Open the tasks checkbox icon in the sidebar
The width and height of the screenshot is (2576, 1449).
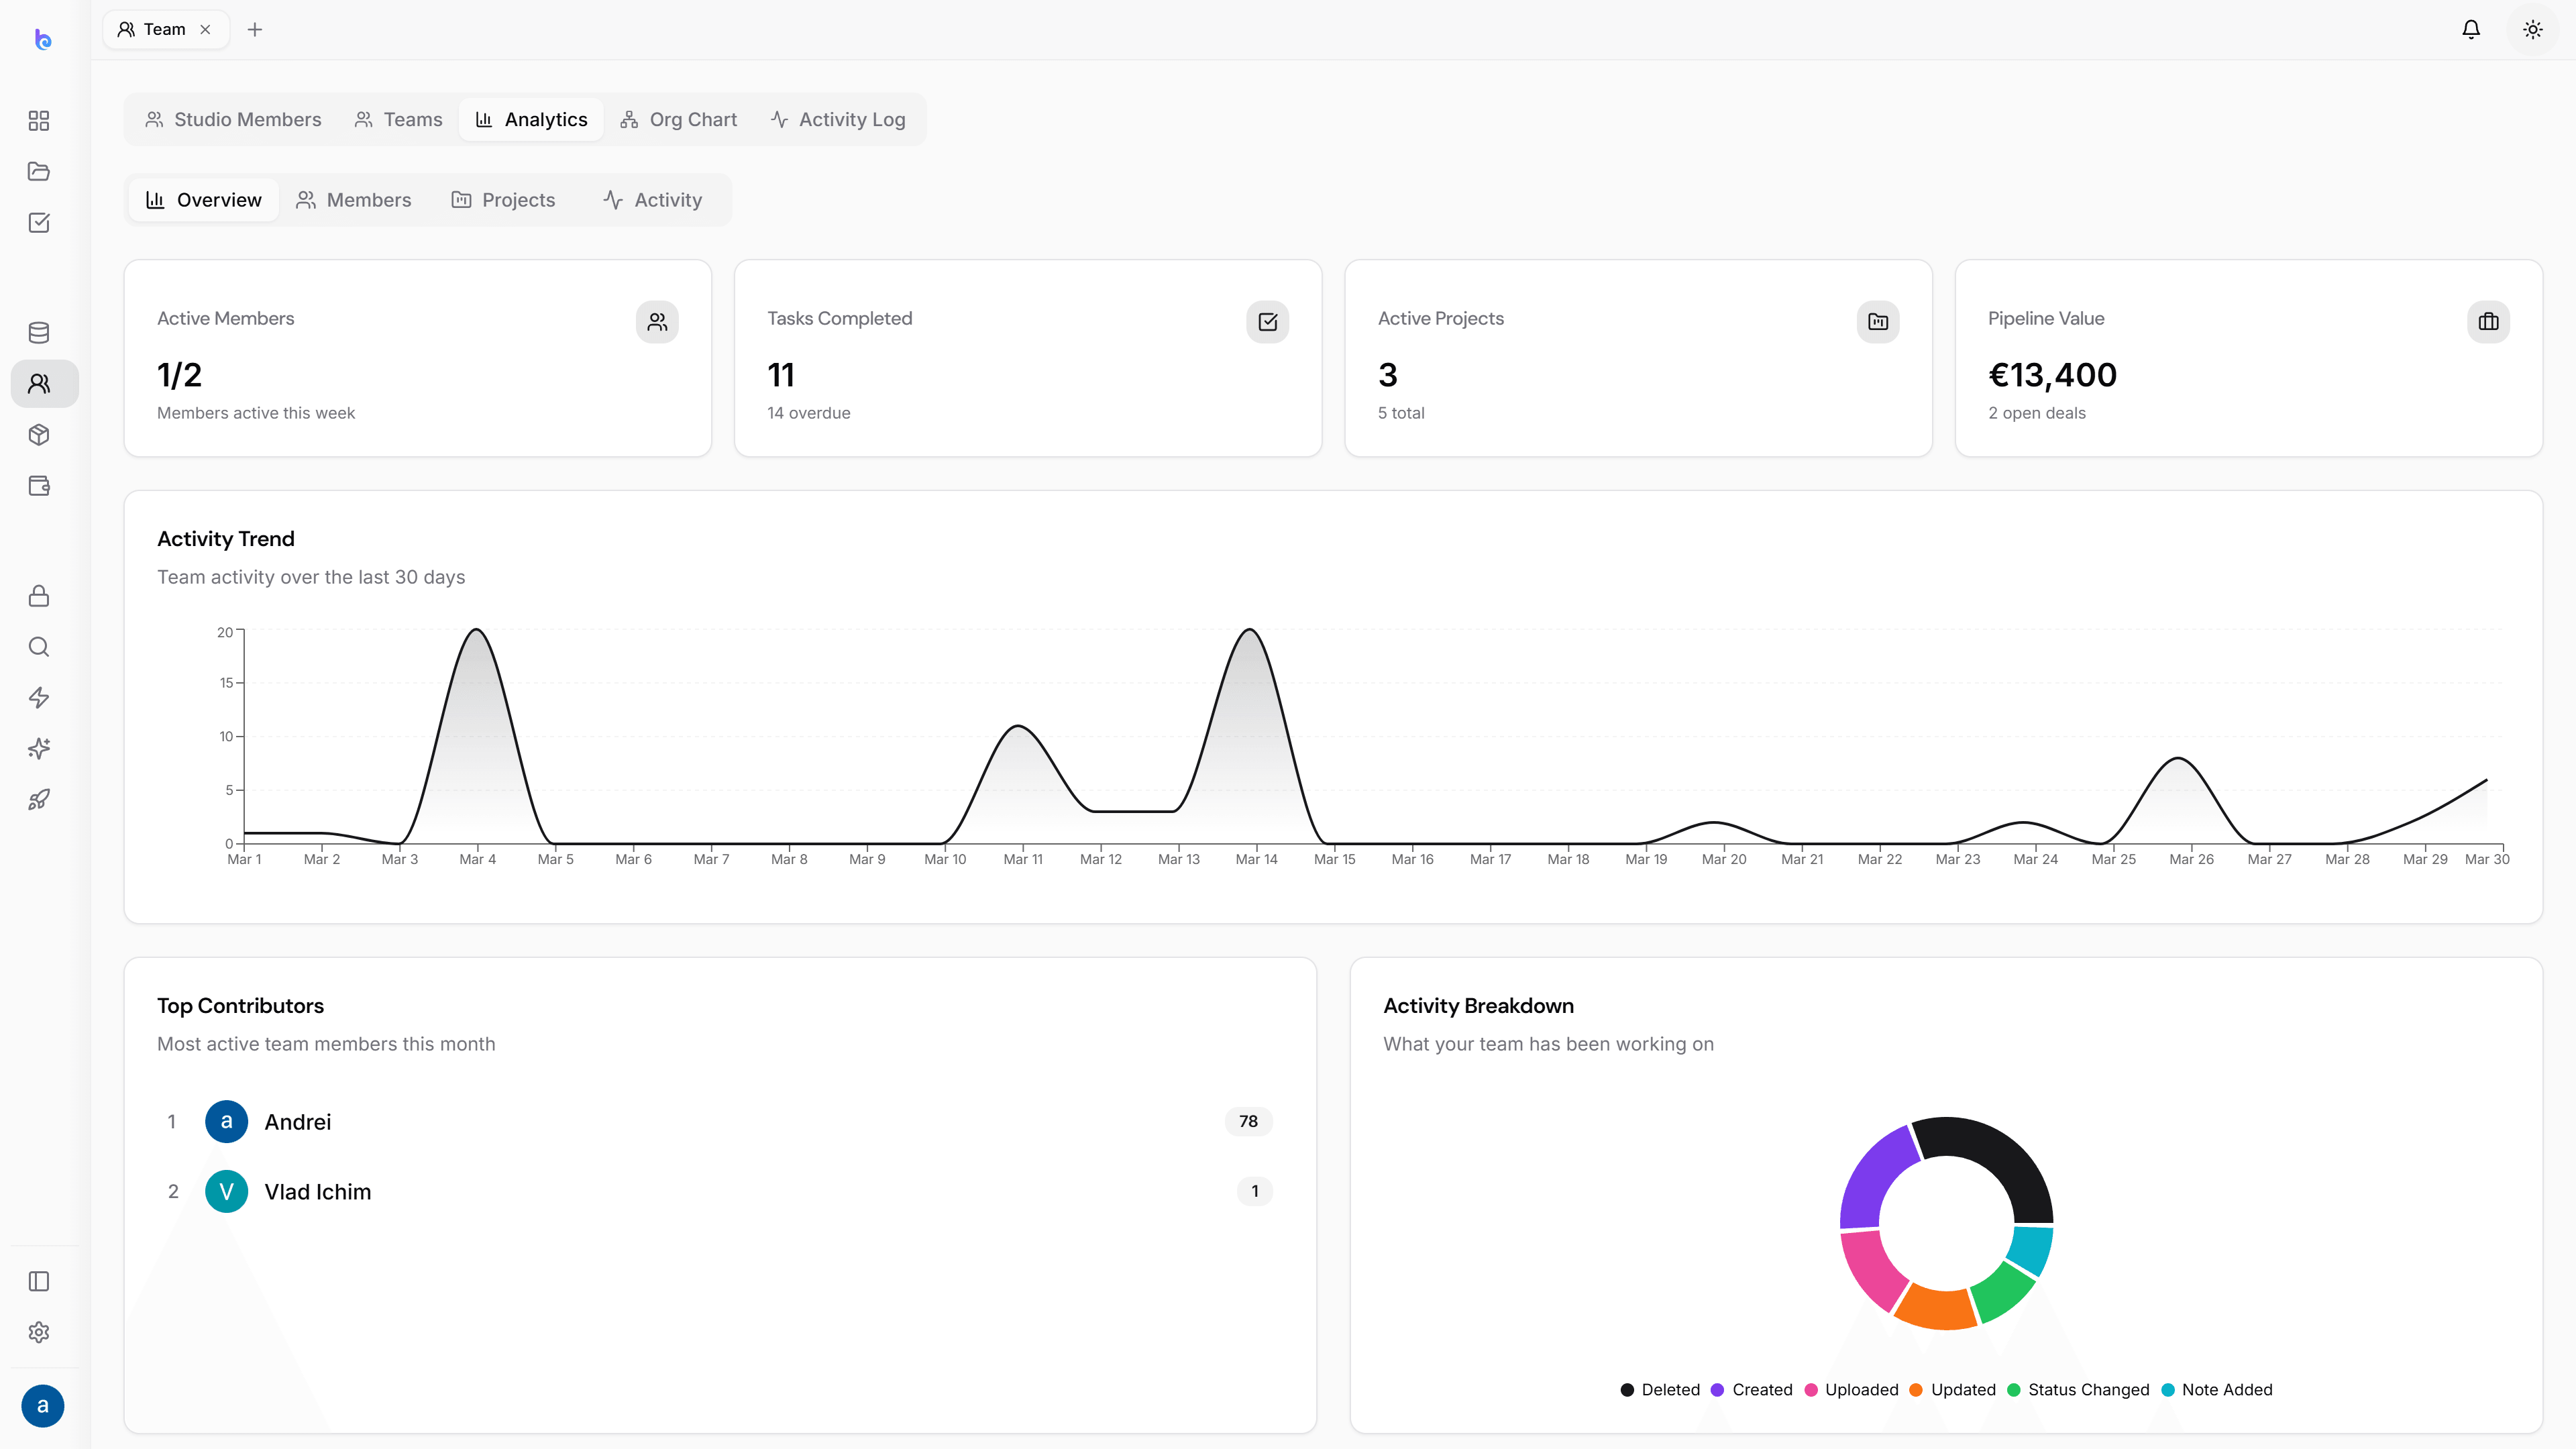point(39,222)
